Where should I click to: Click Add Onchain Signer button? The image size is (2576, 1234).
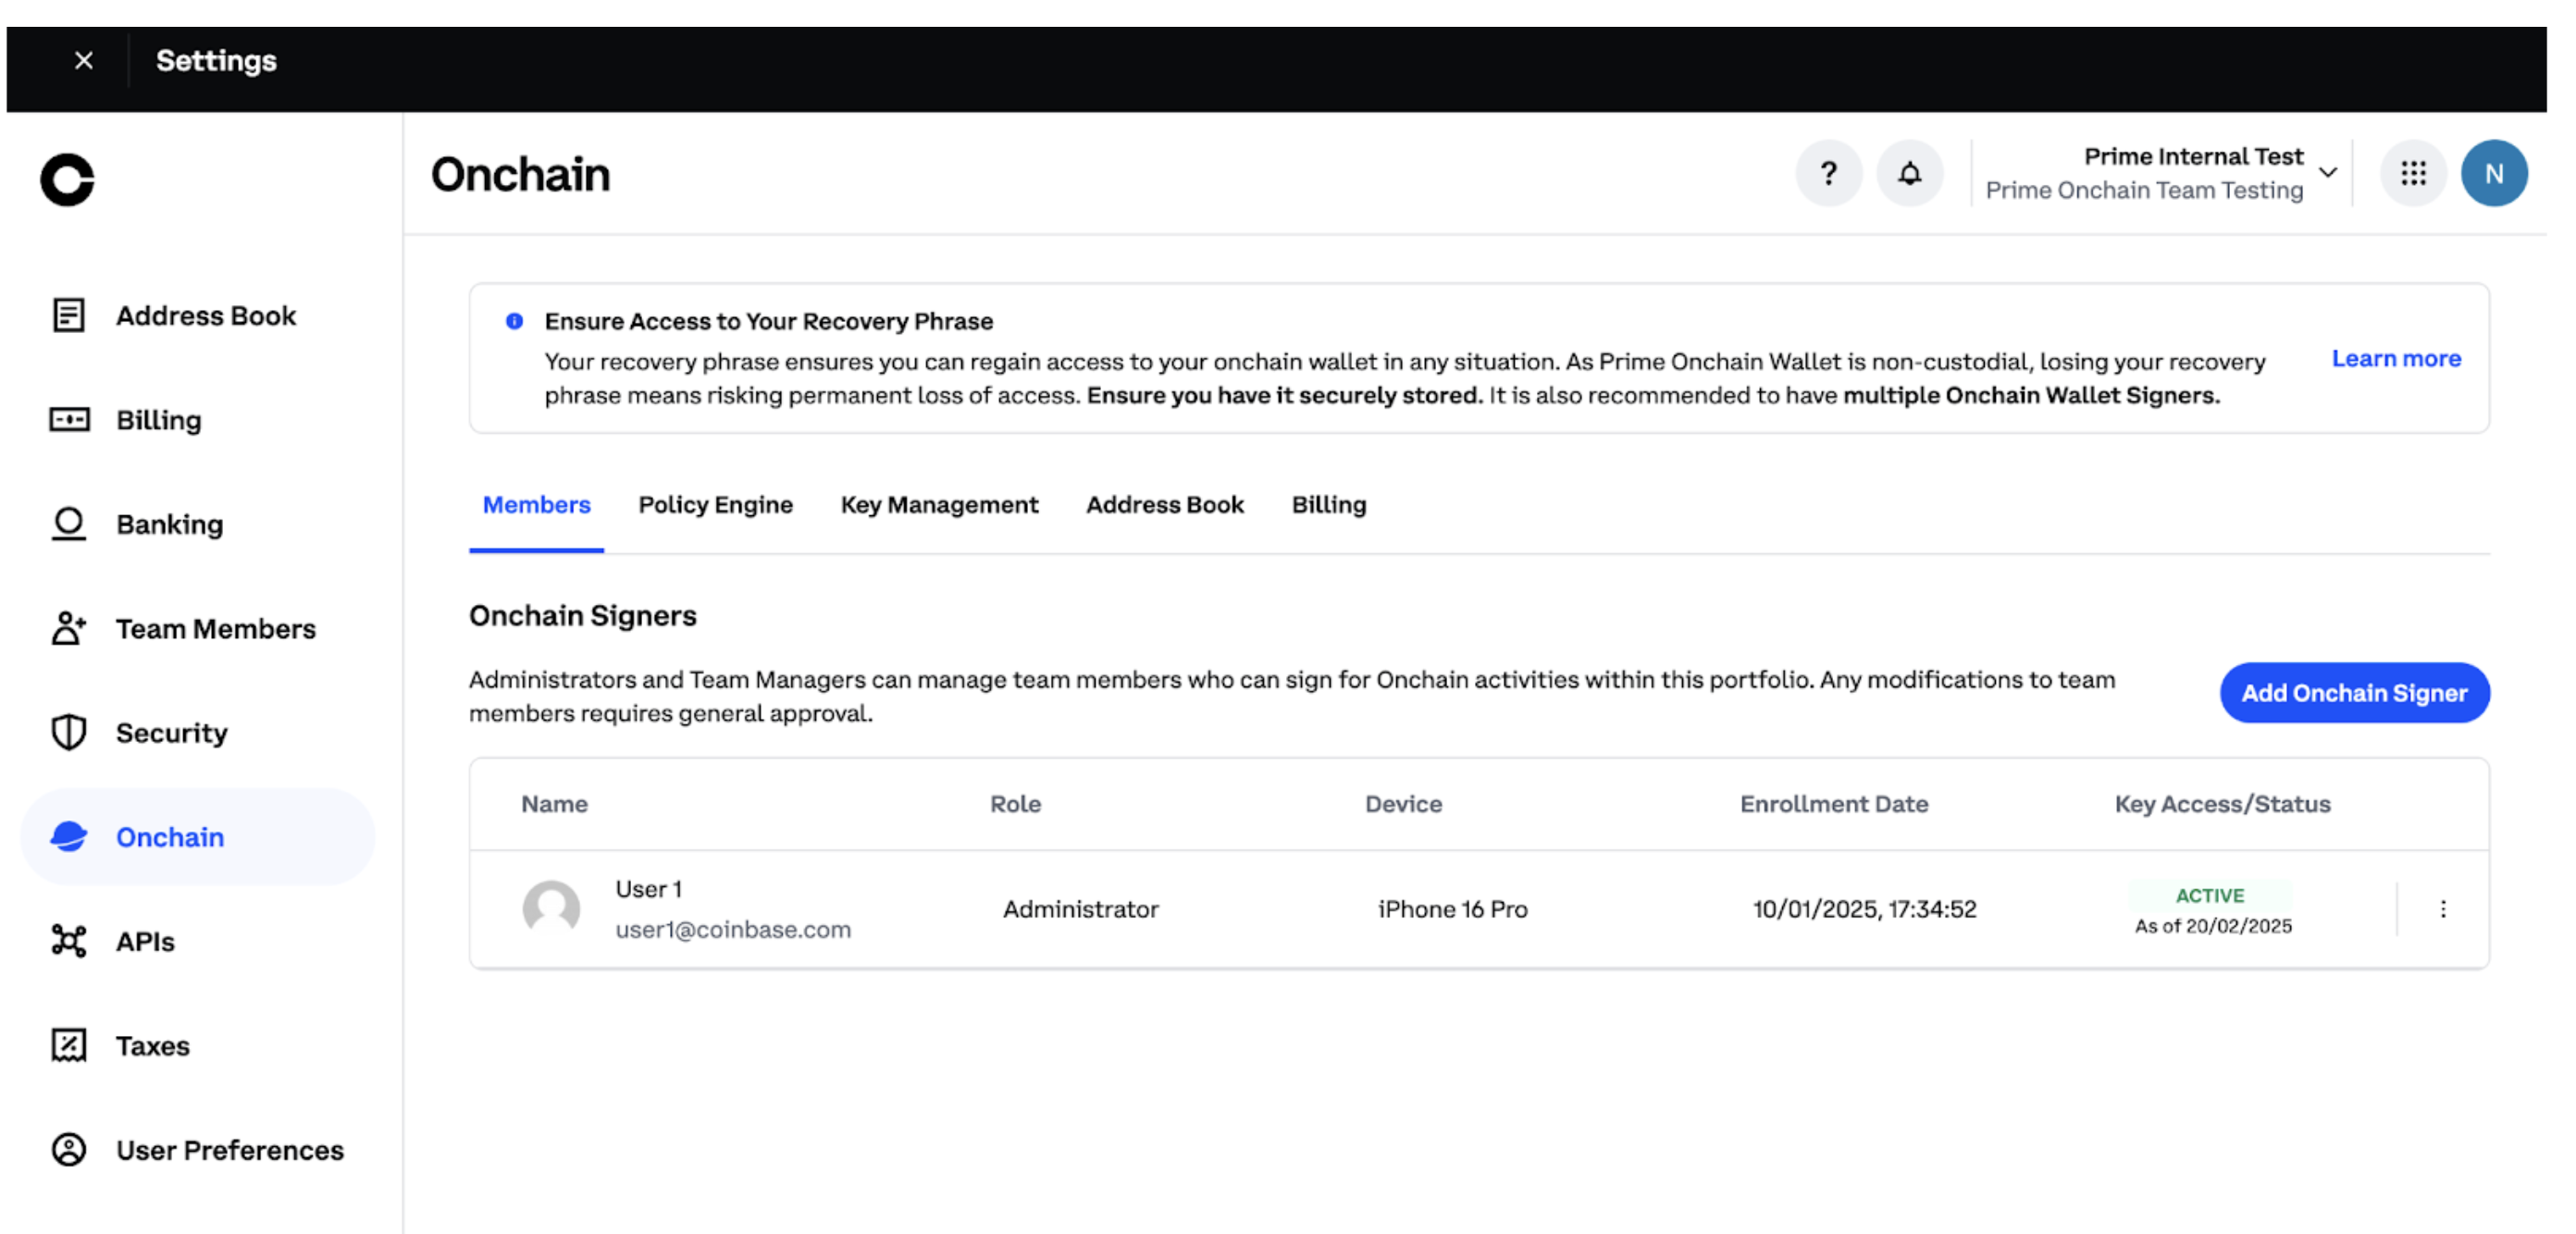pos(2353,692)
